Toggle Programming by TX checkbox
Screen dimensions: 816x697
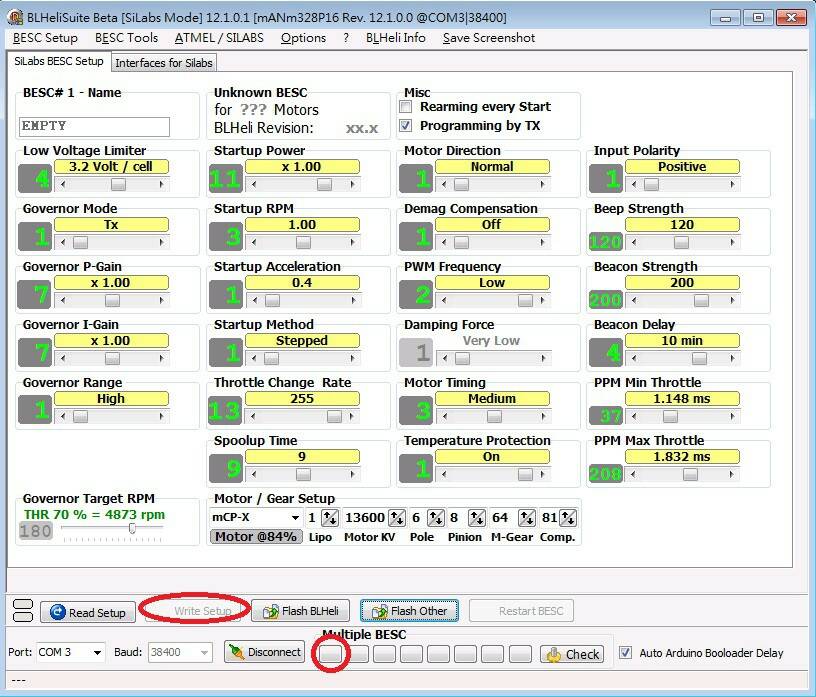405,125
